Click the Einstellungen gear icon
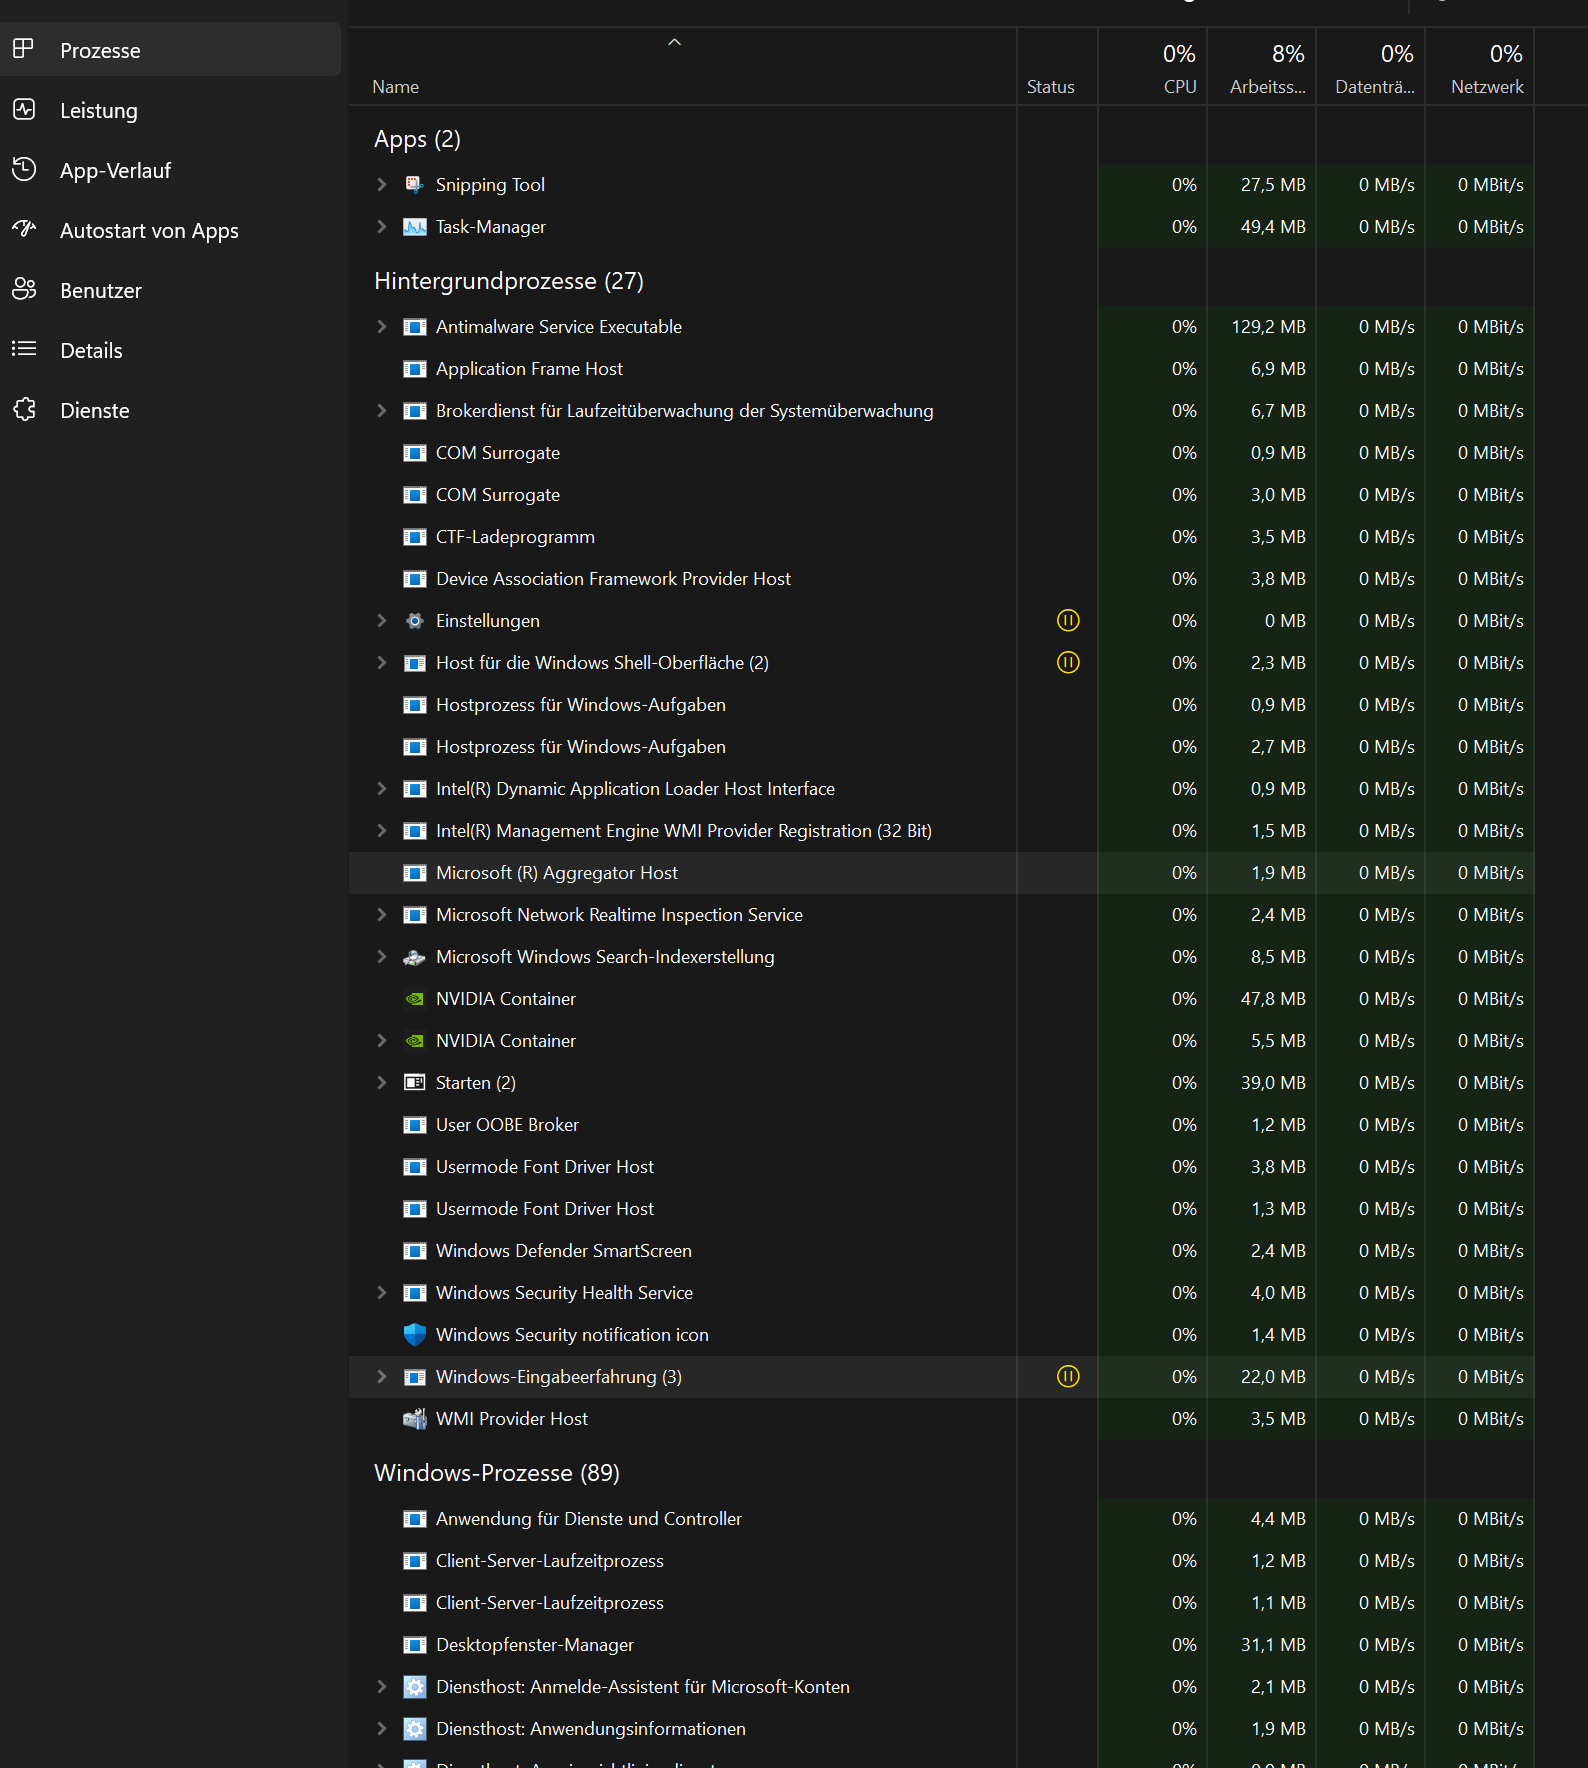Viewport: 1588px width, 1768px height. (x=414, y=621)
